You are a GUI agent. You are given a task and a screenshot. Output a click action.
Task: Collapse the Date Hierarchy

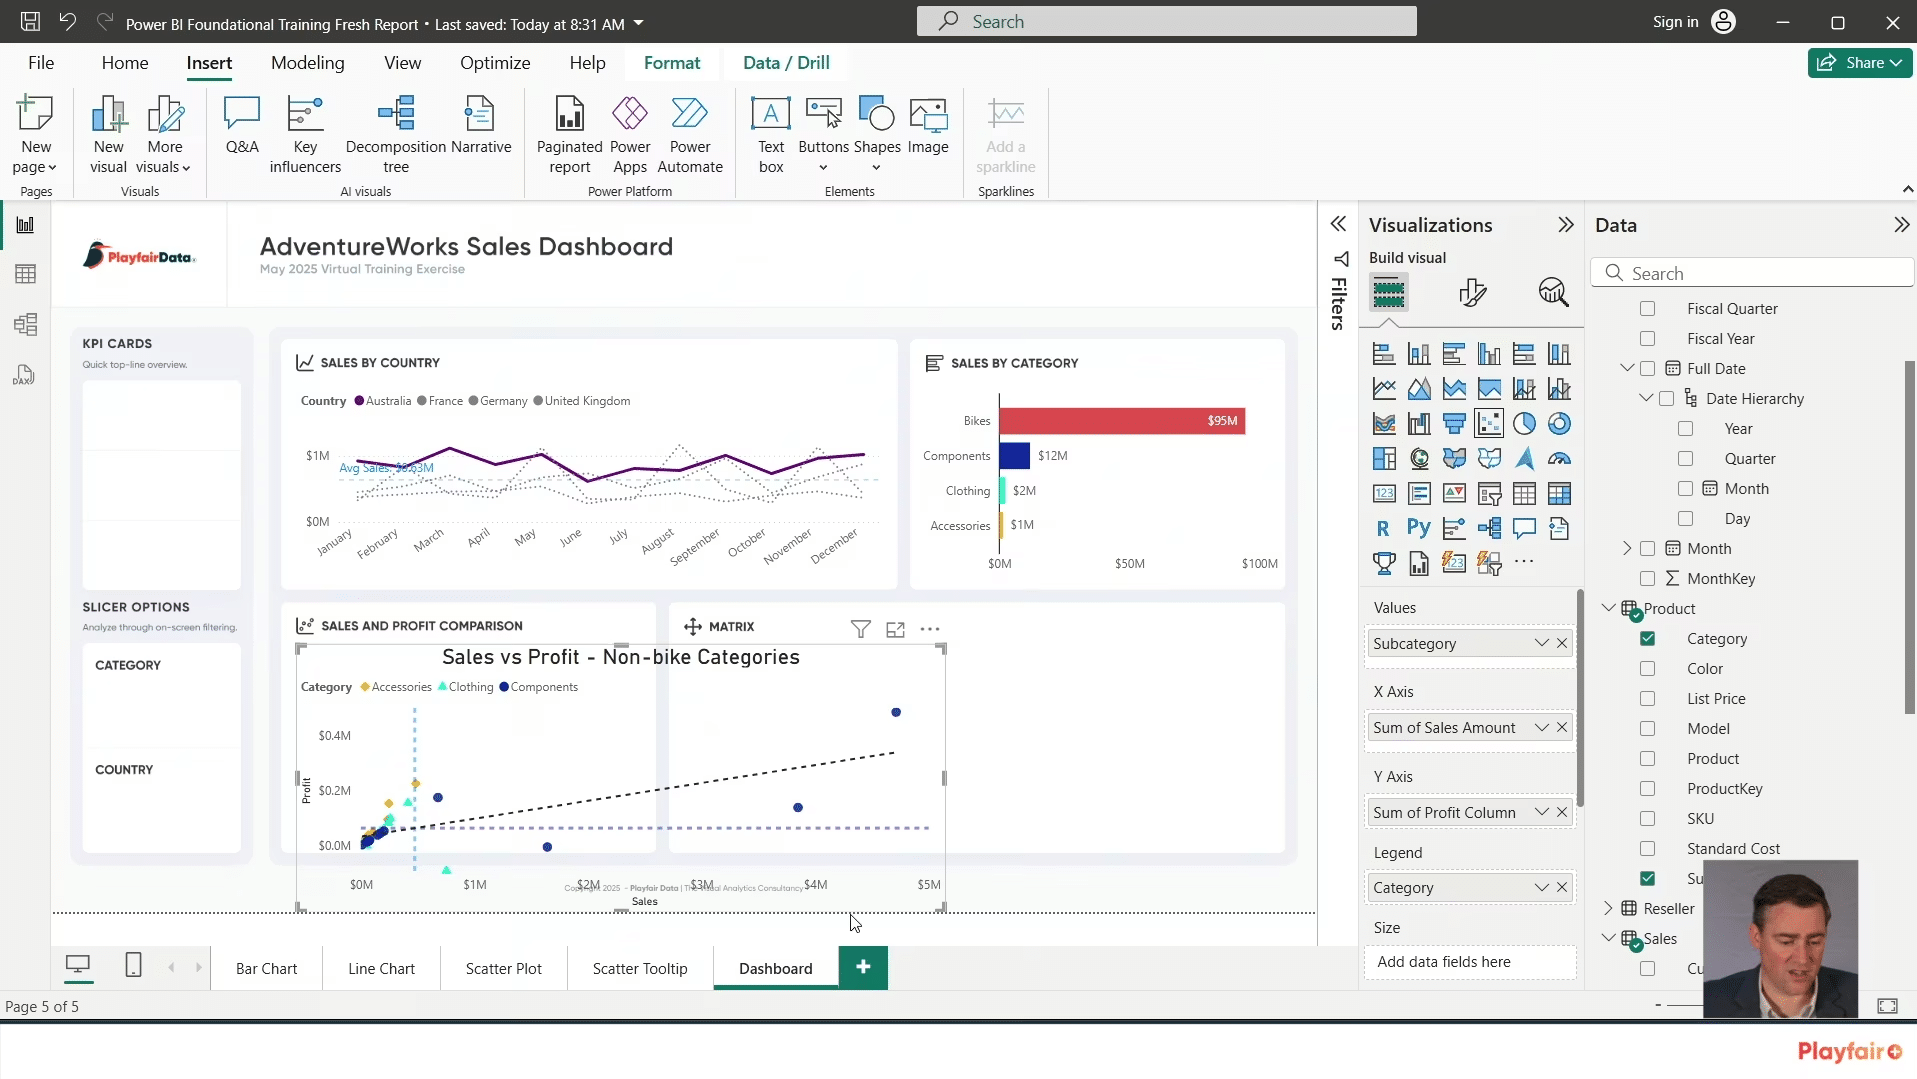click(1646, 398)
